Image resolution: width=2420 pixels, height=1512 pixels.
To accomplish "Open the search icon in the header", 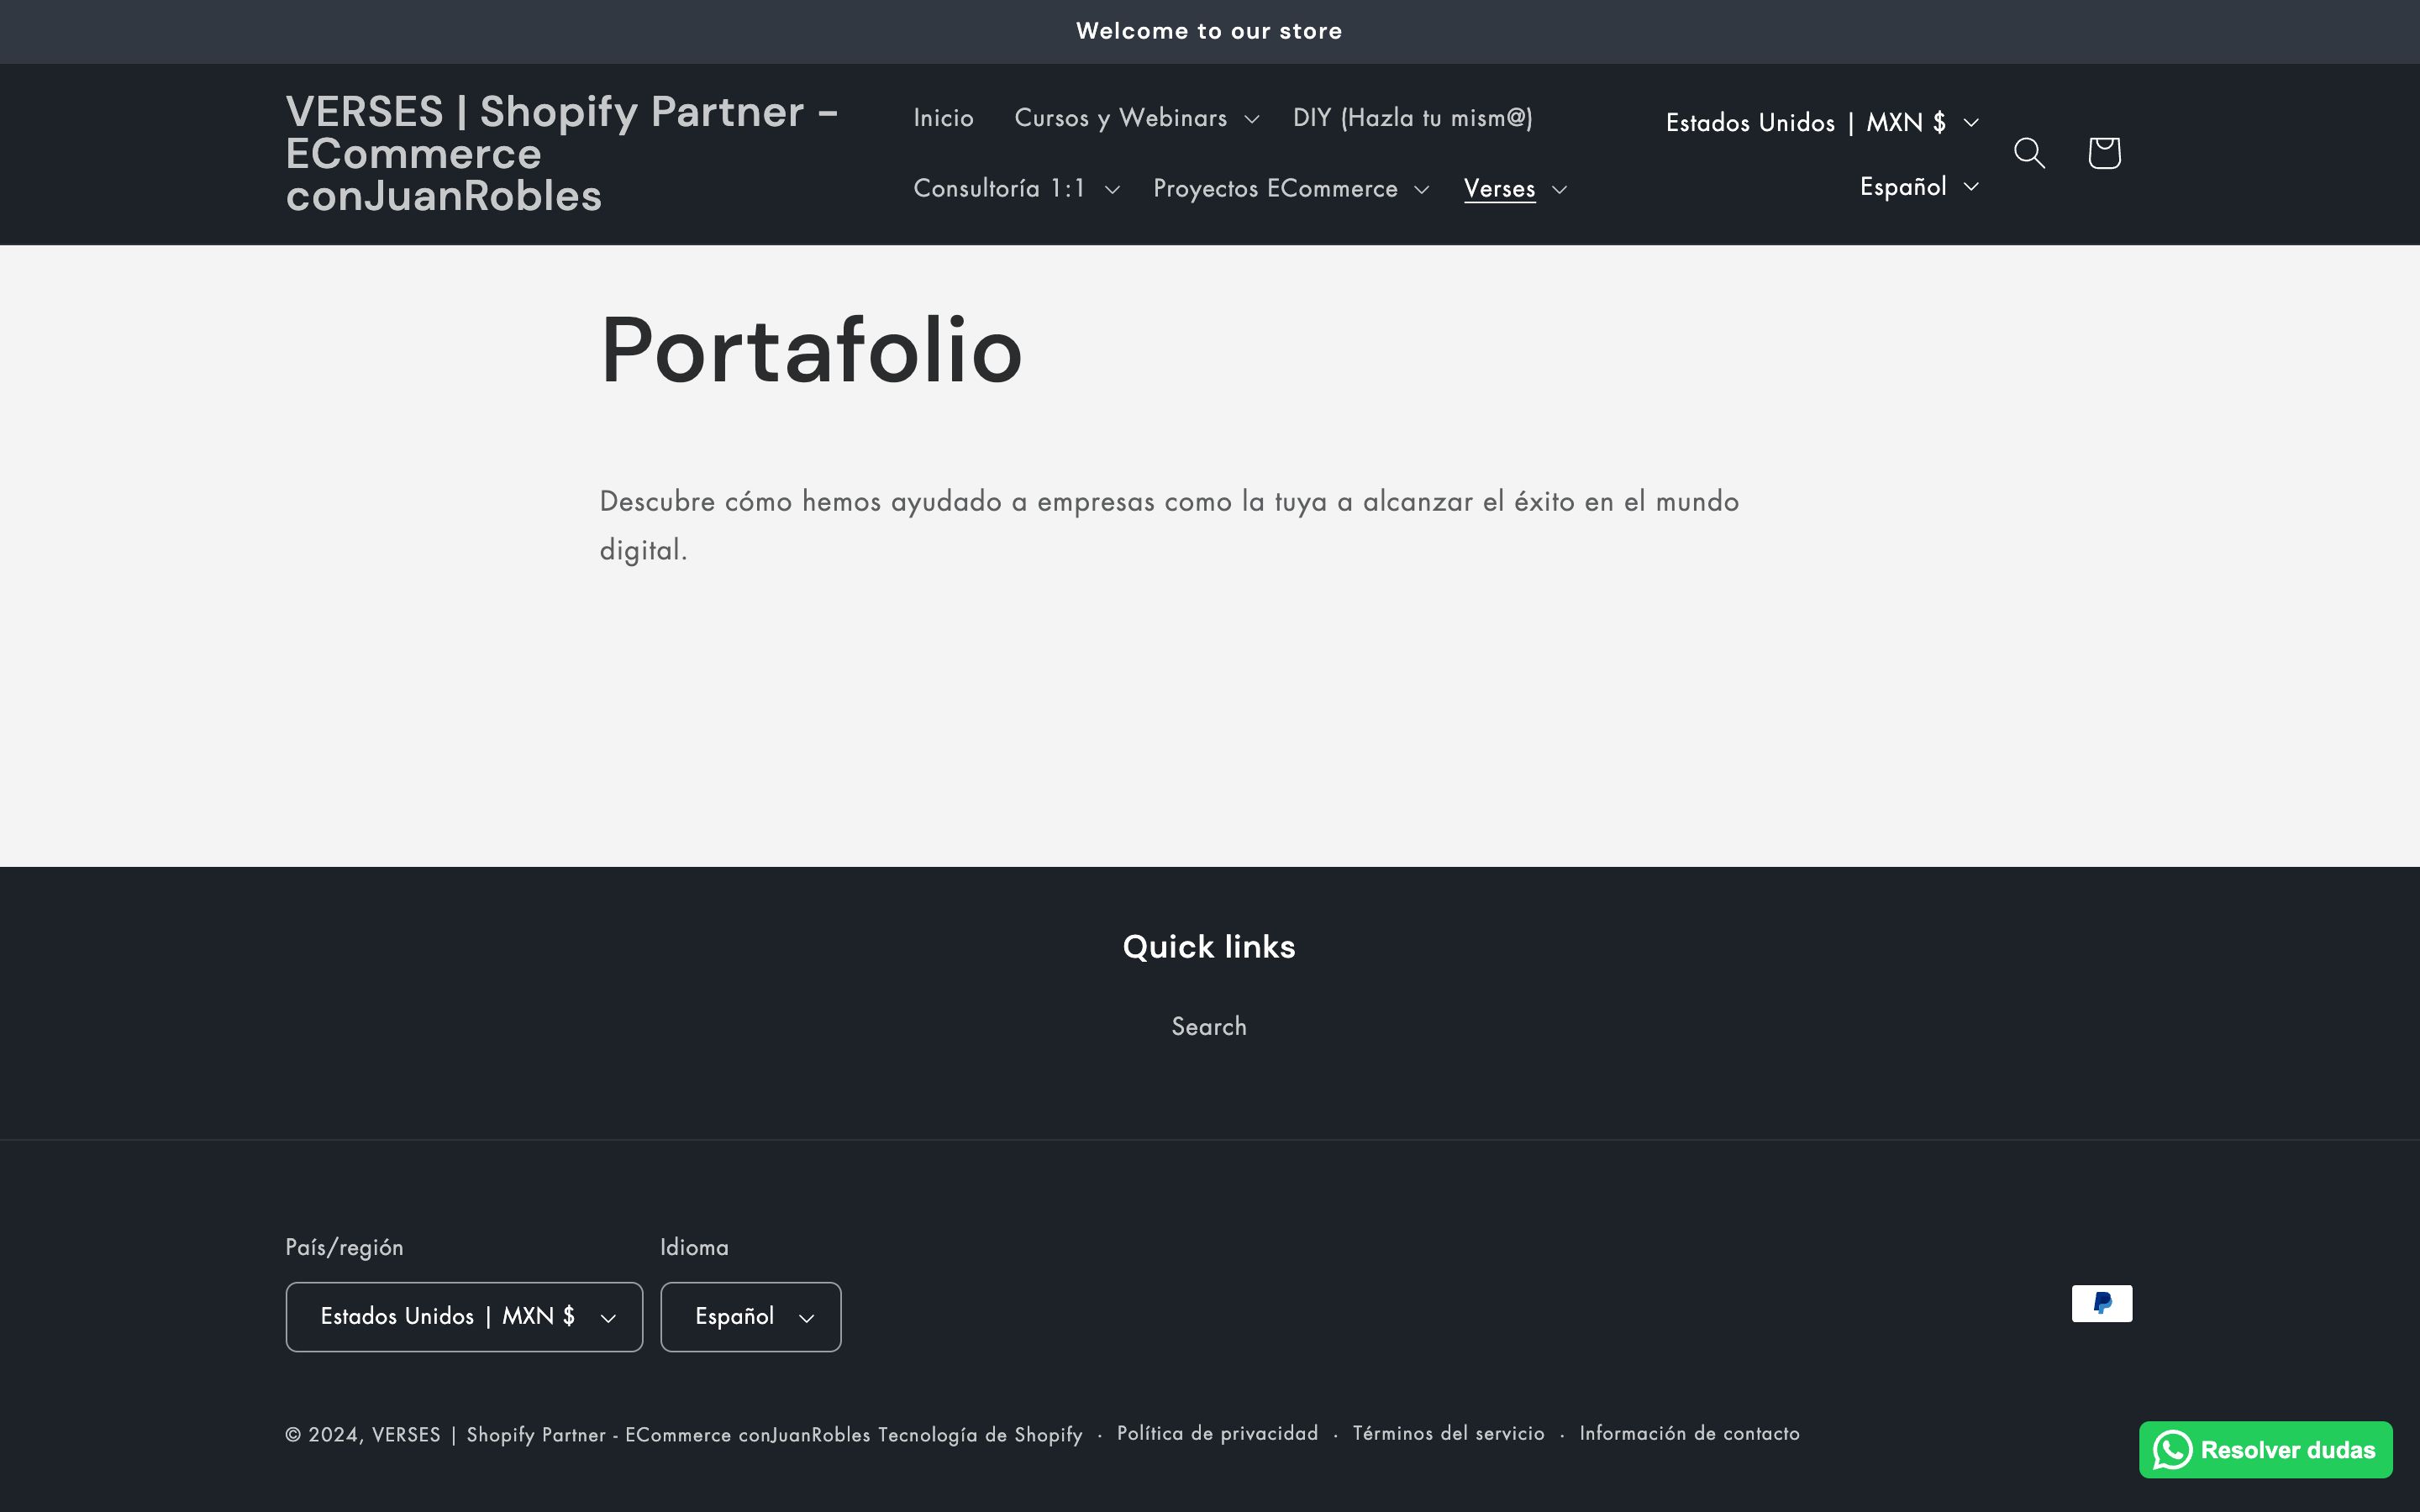I will coord(2029,153).
